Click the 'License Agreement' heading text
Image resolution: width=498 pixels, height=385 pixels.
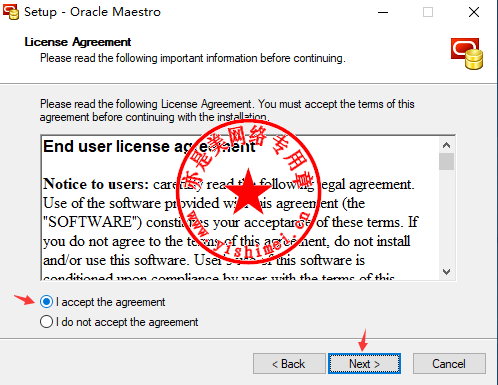[78, 42]
